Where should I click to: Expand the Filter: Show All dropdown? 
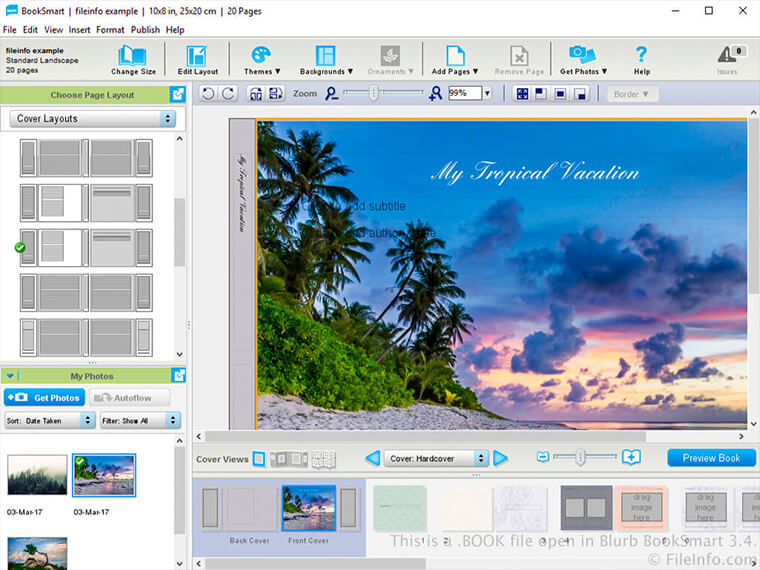139,421
